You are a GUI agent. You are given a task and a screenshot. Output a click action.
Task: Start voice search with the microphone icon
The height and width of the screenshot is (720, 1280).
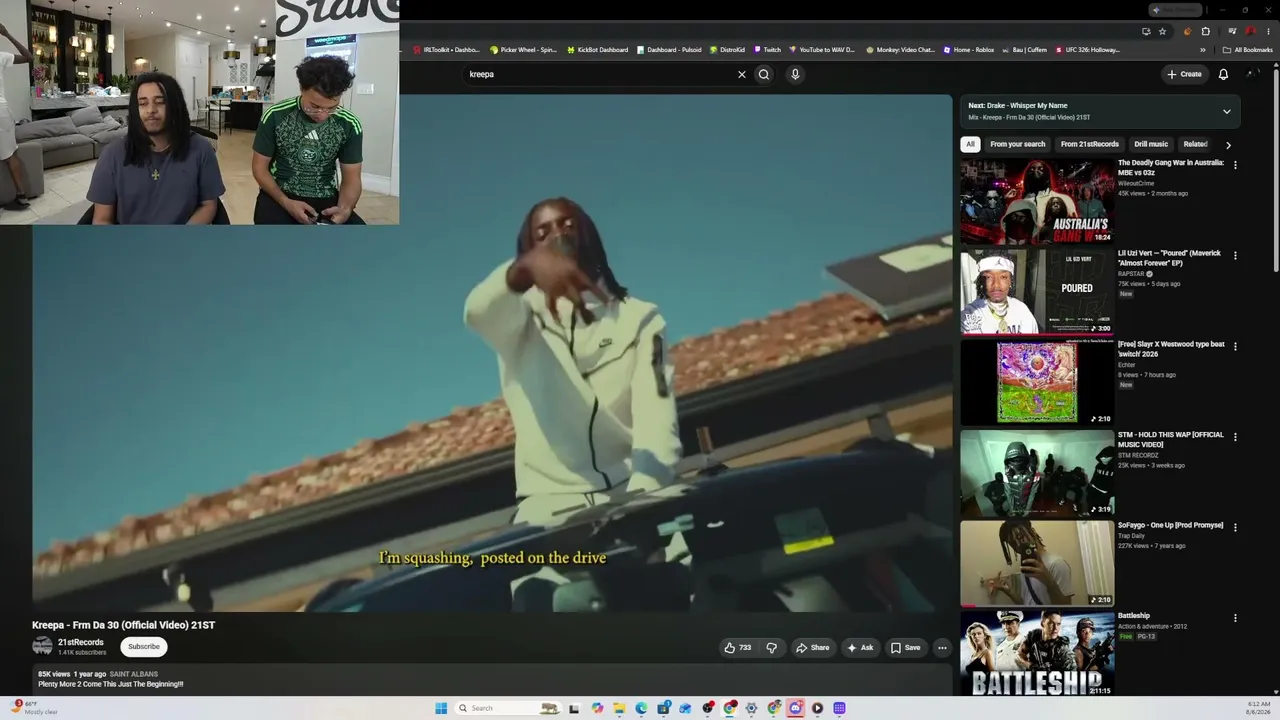(x=795, y=74)
